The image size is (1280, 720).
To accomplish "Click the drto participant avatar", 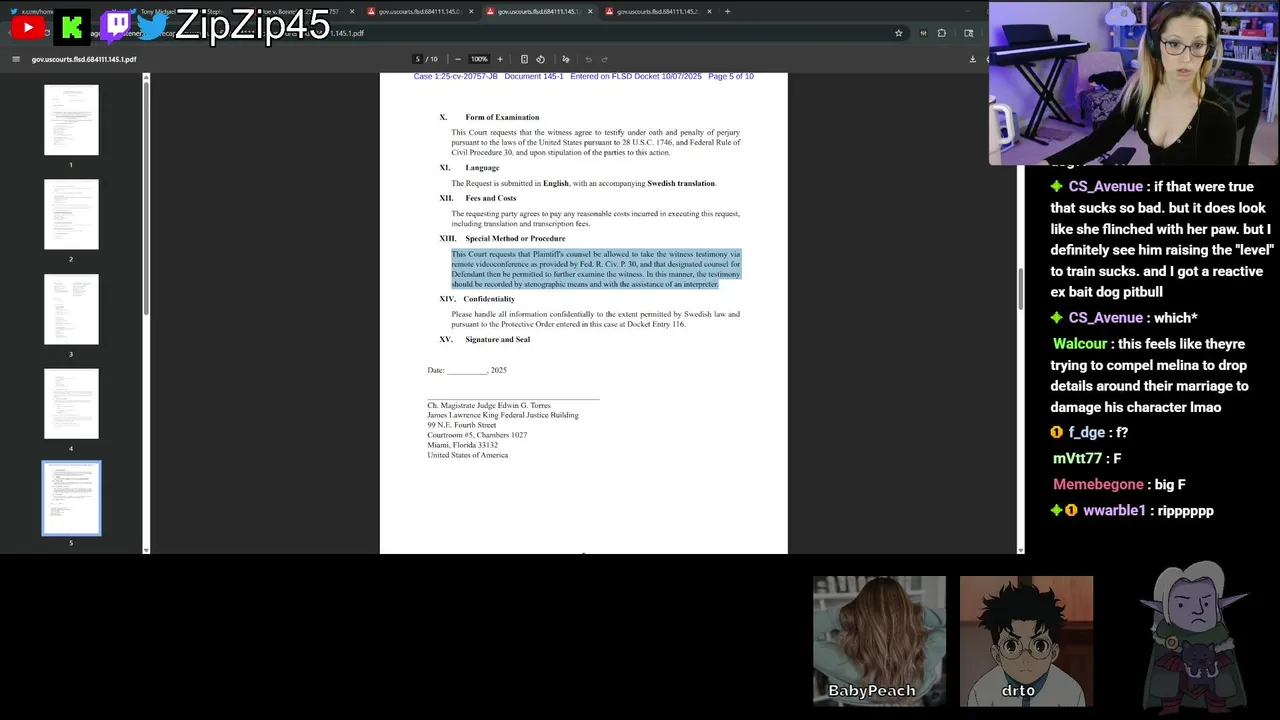I will tap(1026, 640).
